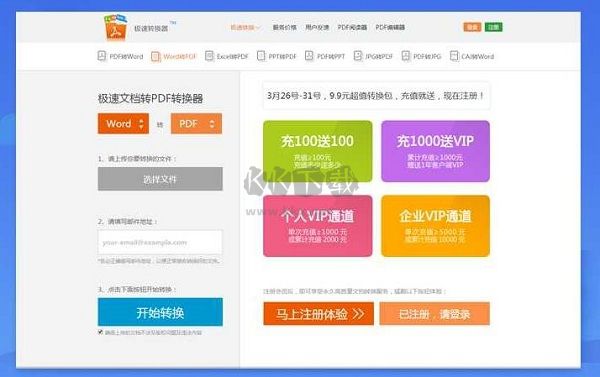Open the 用户反馈 menu item
This screenshot has width=600, height=377.
(317, 28)
